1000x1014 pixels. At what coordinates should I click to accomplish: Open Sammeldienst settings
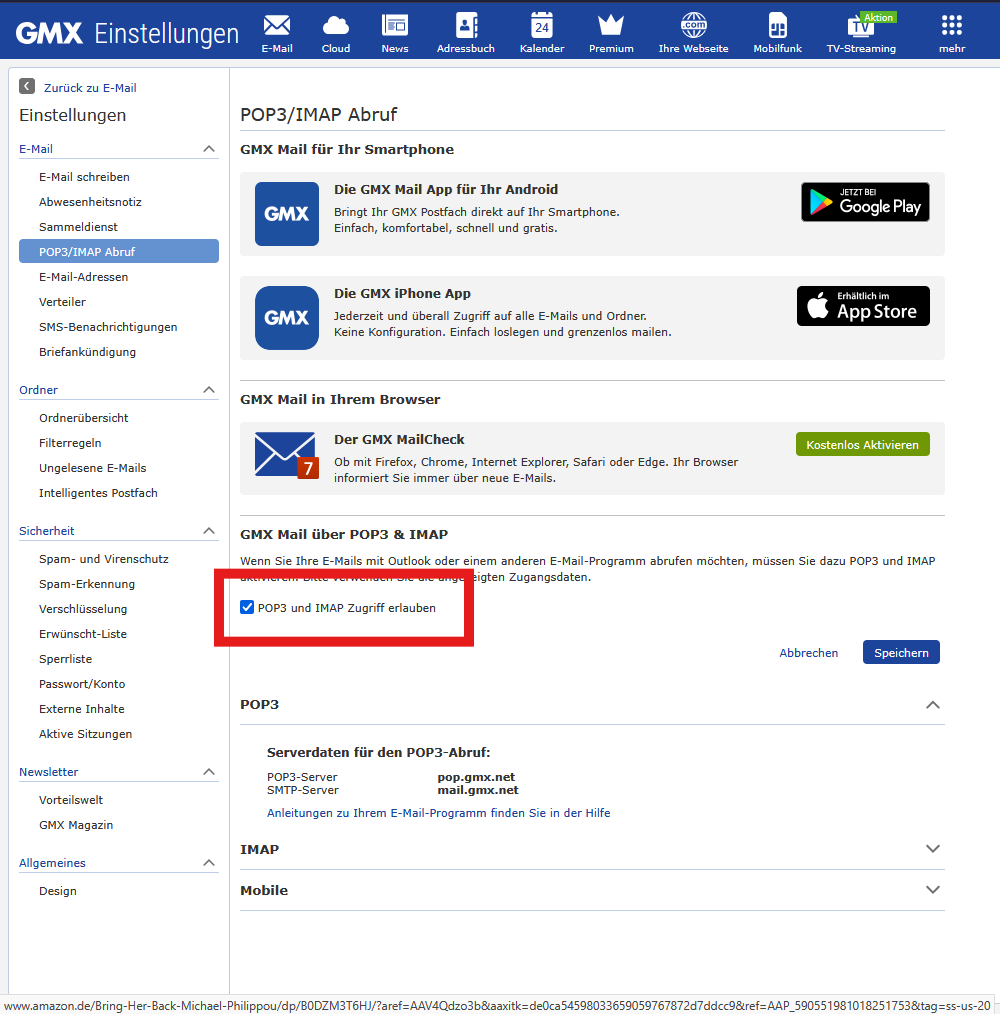78,227
